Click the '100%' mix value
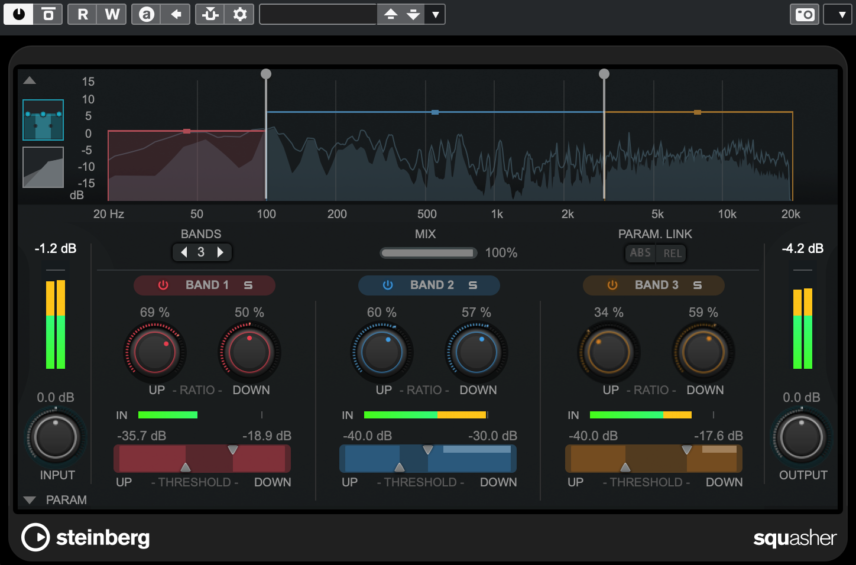 pyautogui.click(x=501, y=253)
